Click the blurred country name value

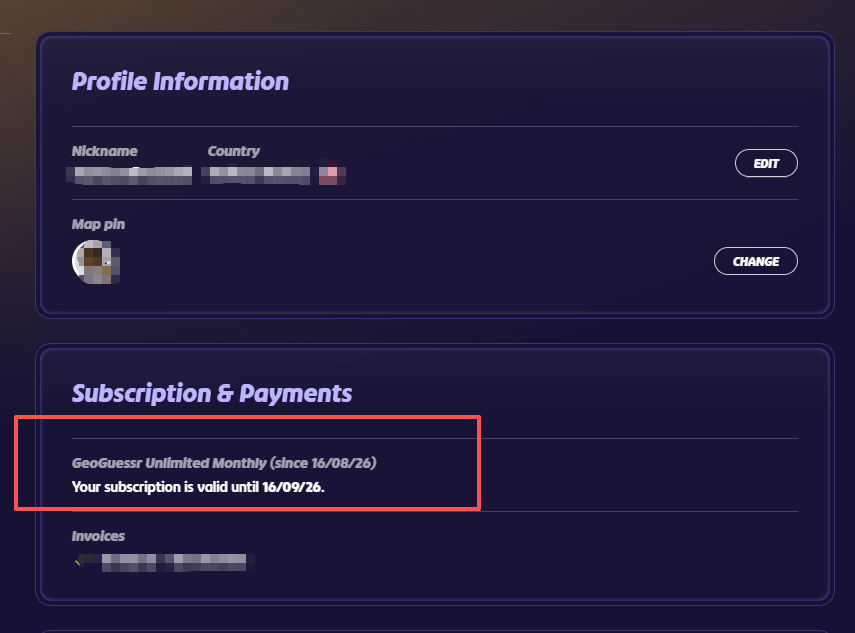pos(256,175)
